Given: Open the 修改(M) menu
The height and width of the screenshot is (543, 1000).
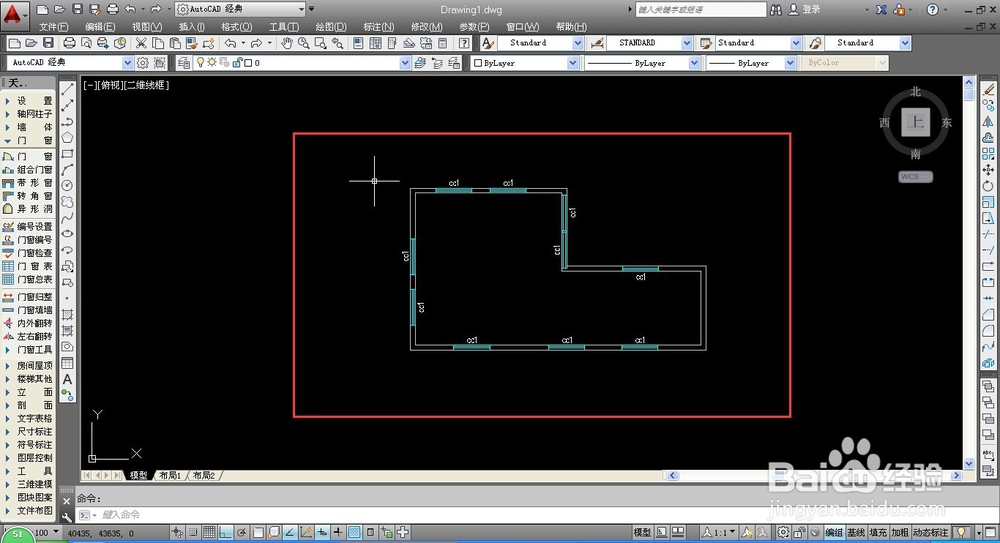Looking at the screenshot, I should click(x=427, y=27).
